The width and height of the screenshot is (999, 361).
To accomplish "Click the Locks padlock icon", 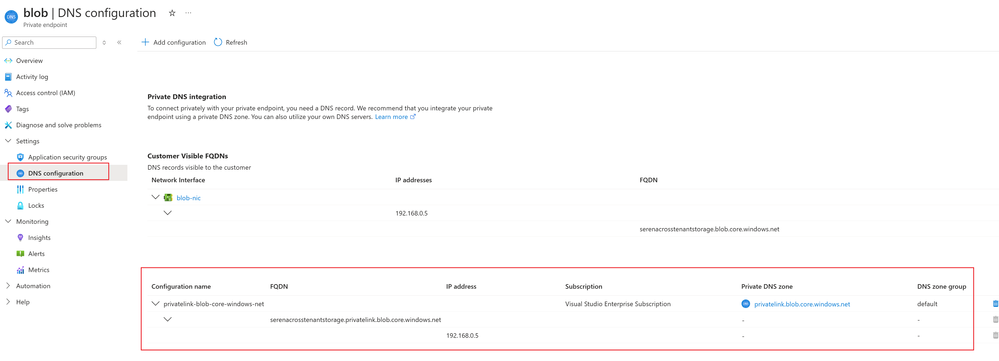I will (20, 206).
